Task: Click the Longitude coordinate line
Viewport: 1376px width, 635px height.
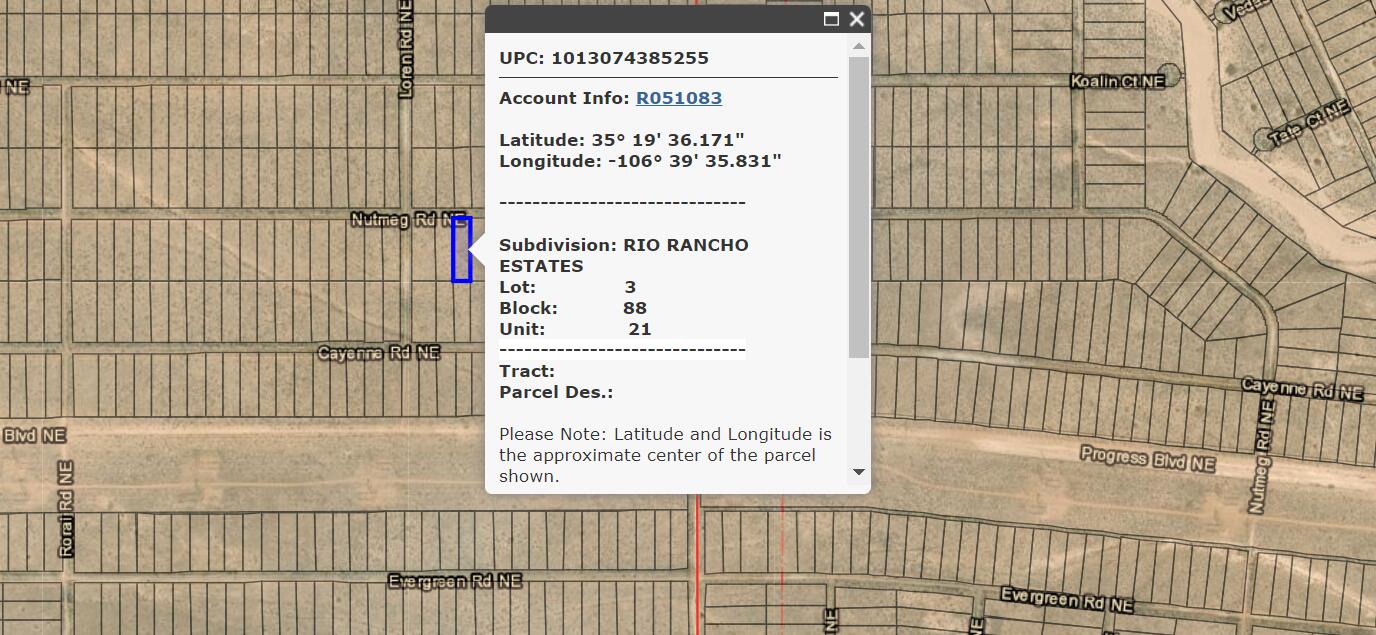Action: (640, 161)
